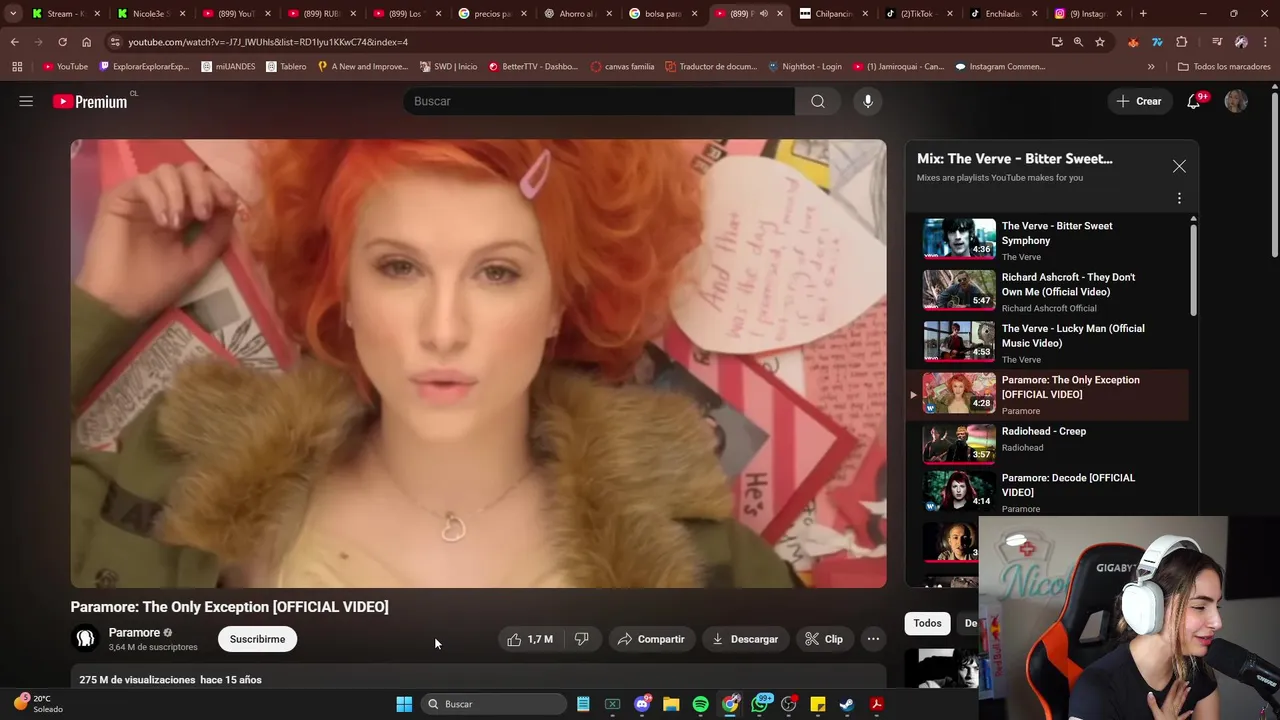Start voice search with the microphone icon
1280x720 pixels.
click(868, 101)
